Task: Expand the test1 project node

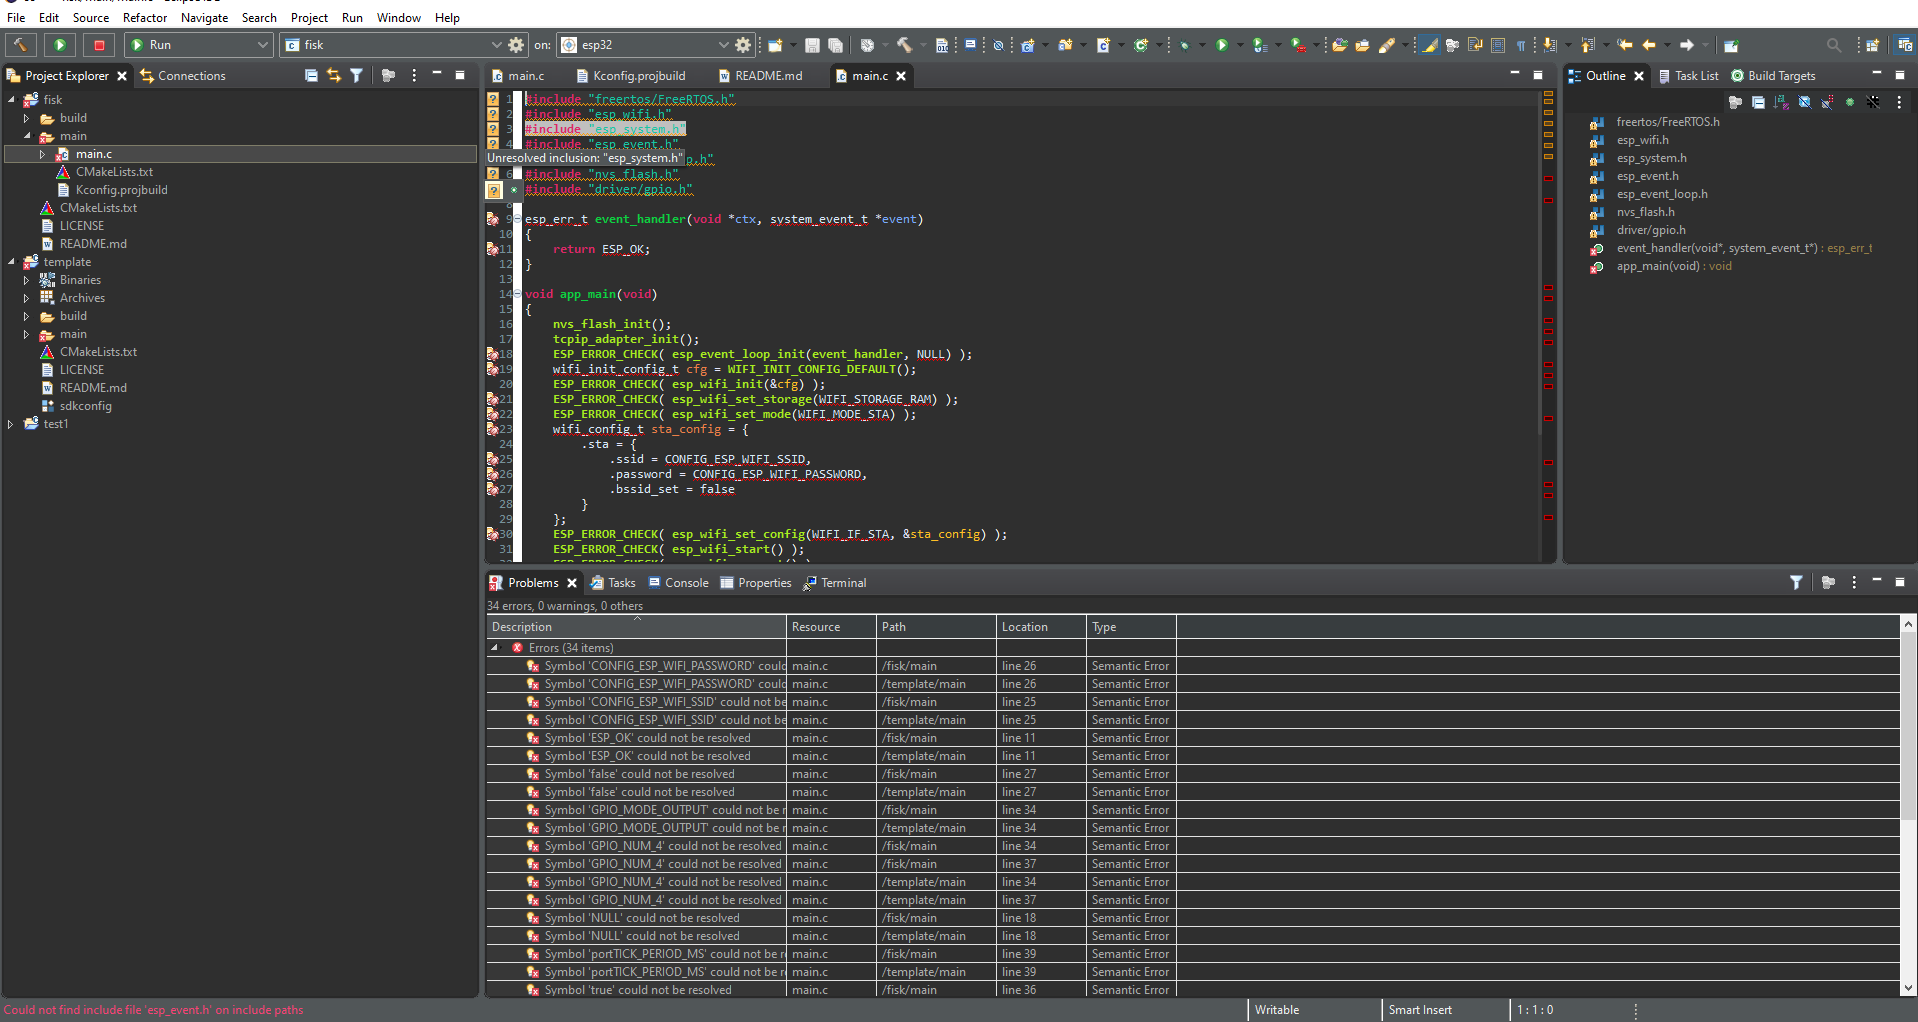Action: click(11, 424)
